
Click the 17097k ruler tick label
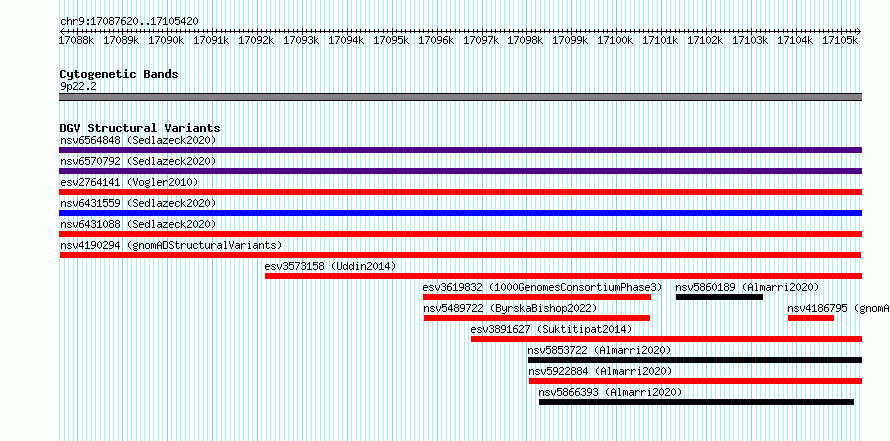[481, 40]
